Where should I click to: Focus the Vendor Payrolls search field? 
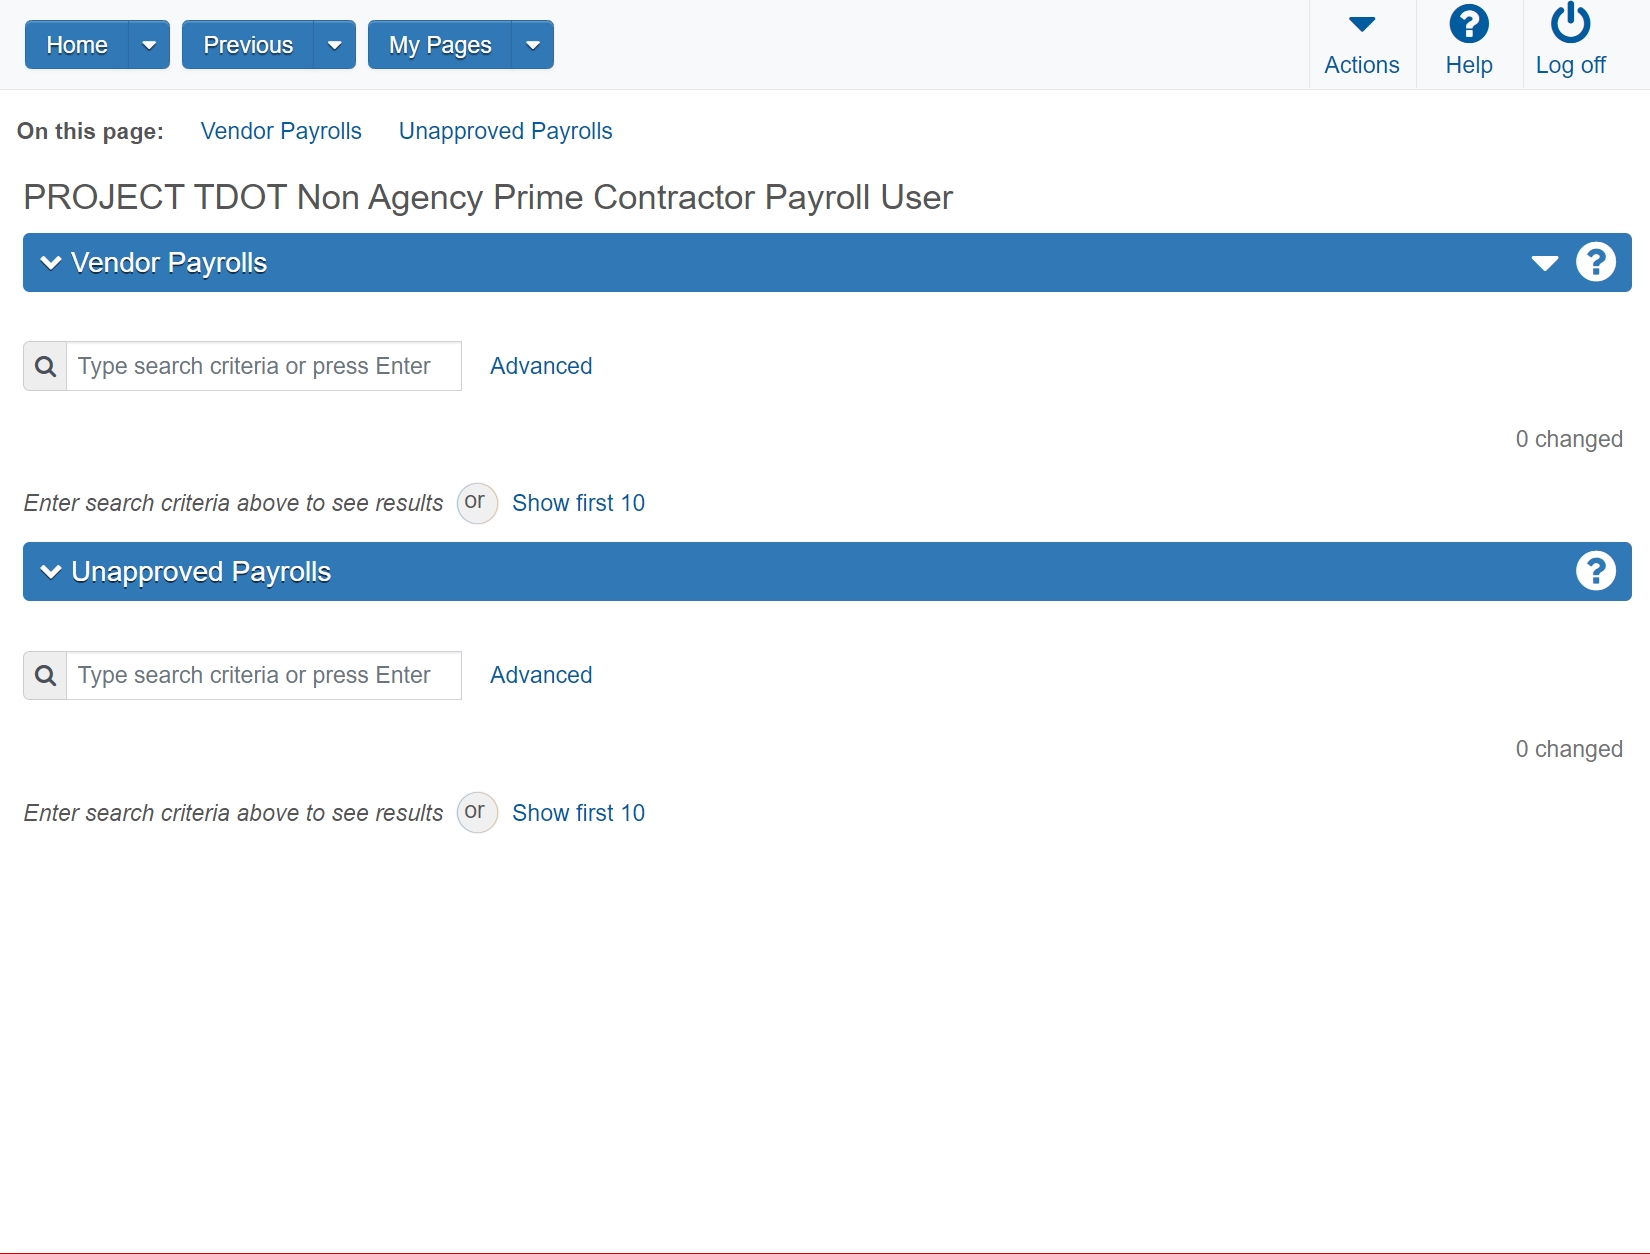pyautogui.click(x=264, y=366)
